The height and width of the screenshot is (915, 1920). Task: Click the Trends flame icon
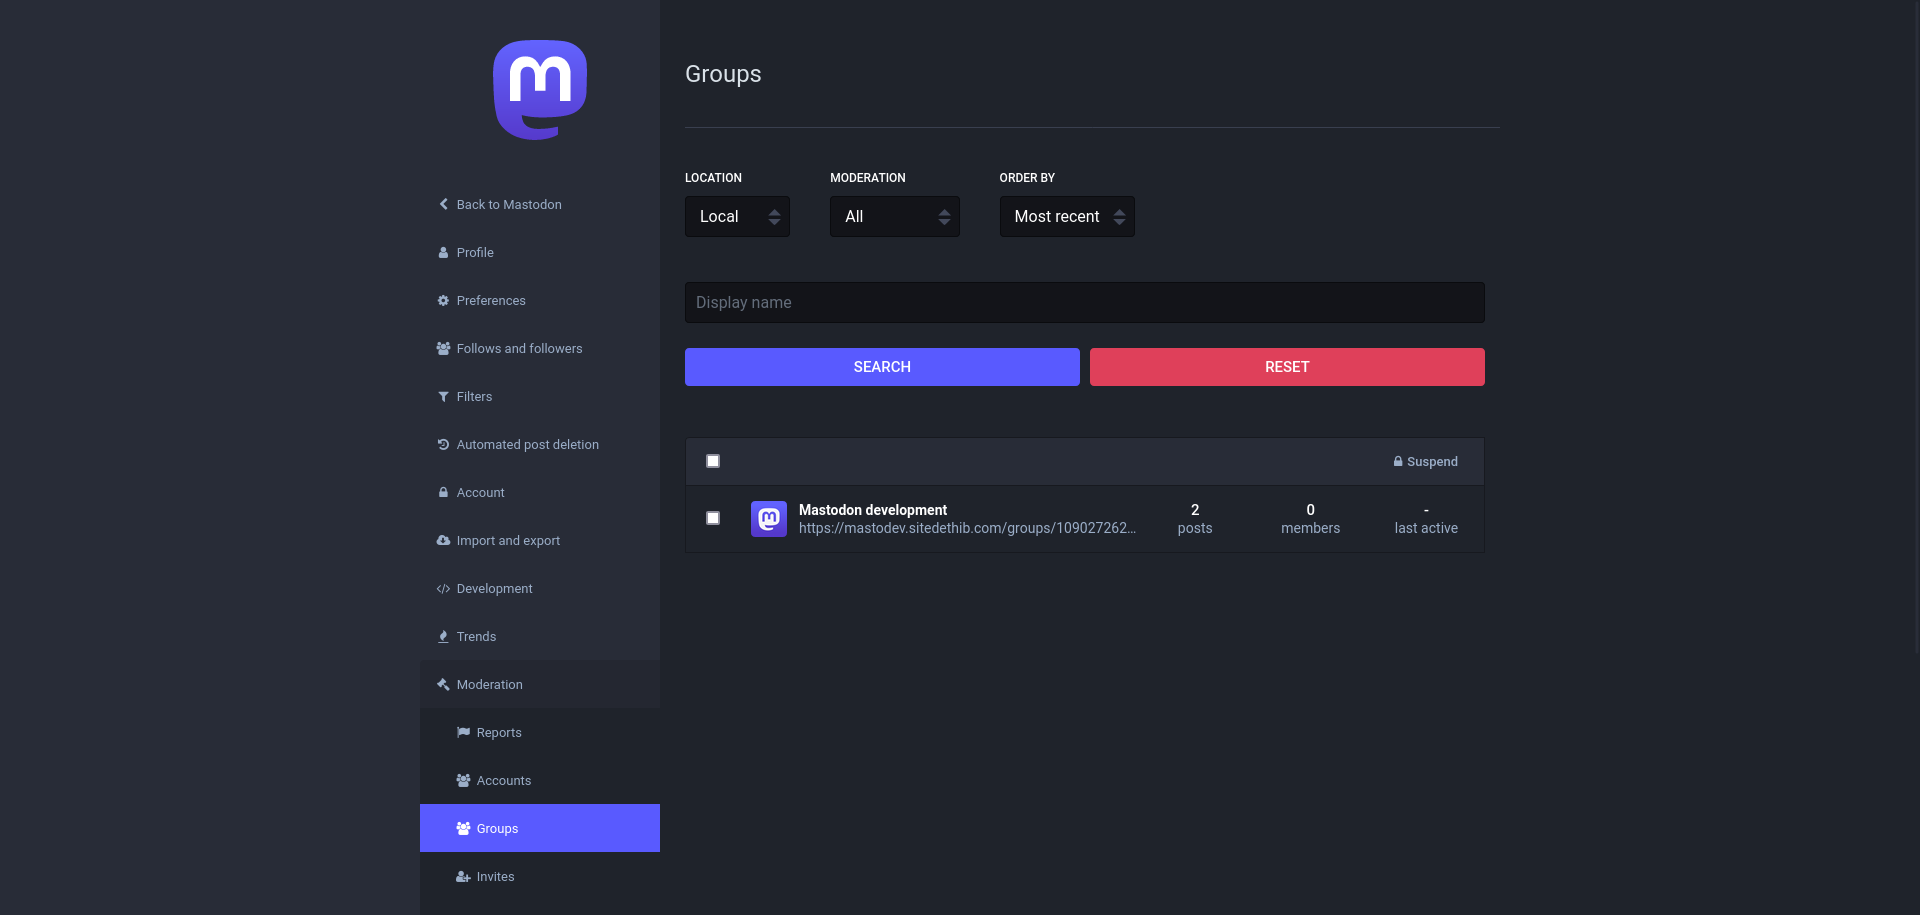tap(443, 636)
